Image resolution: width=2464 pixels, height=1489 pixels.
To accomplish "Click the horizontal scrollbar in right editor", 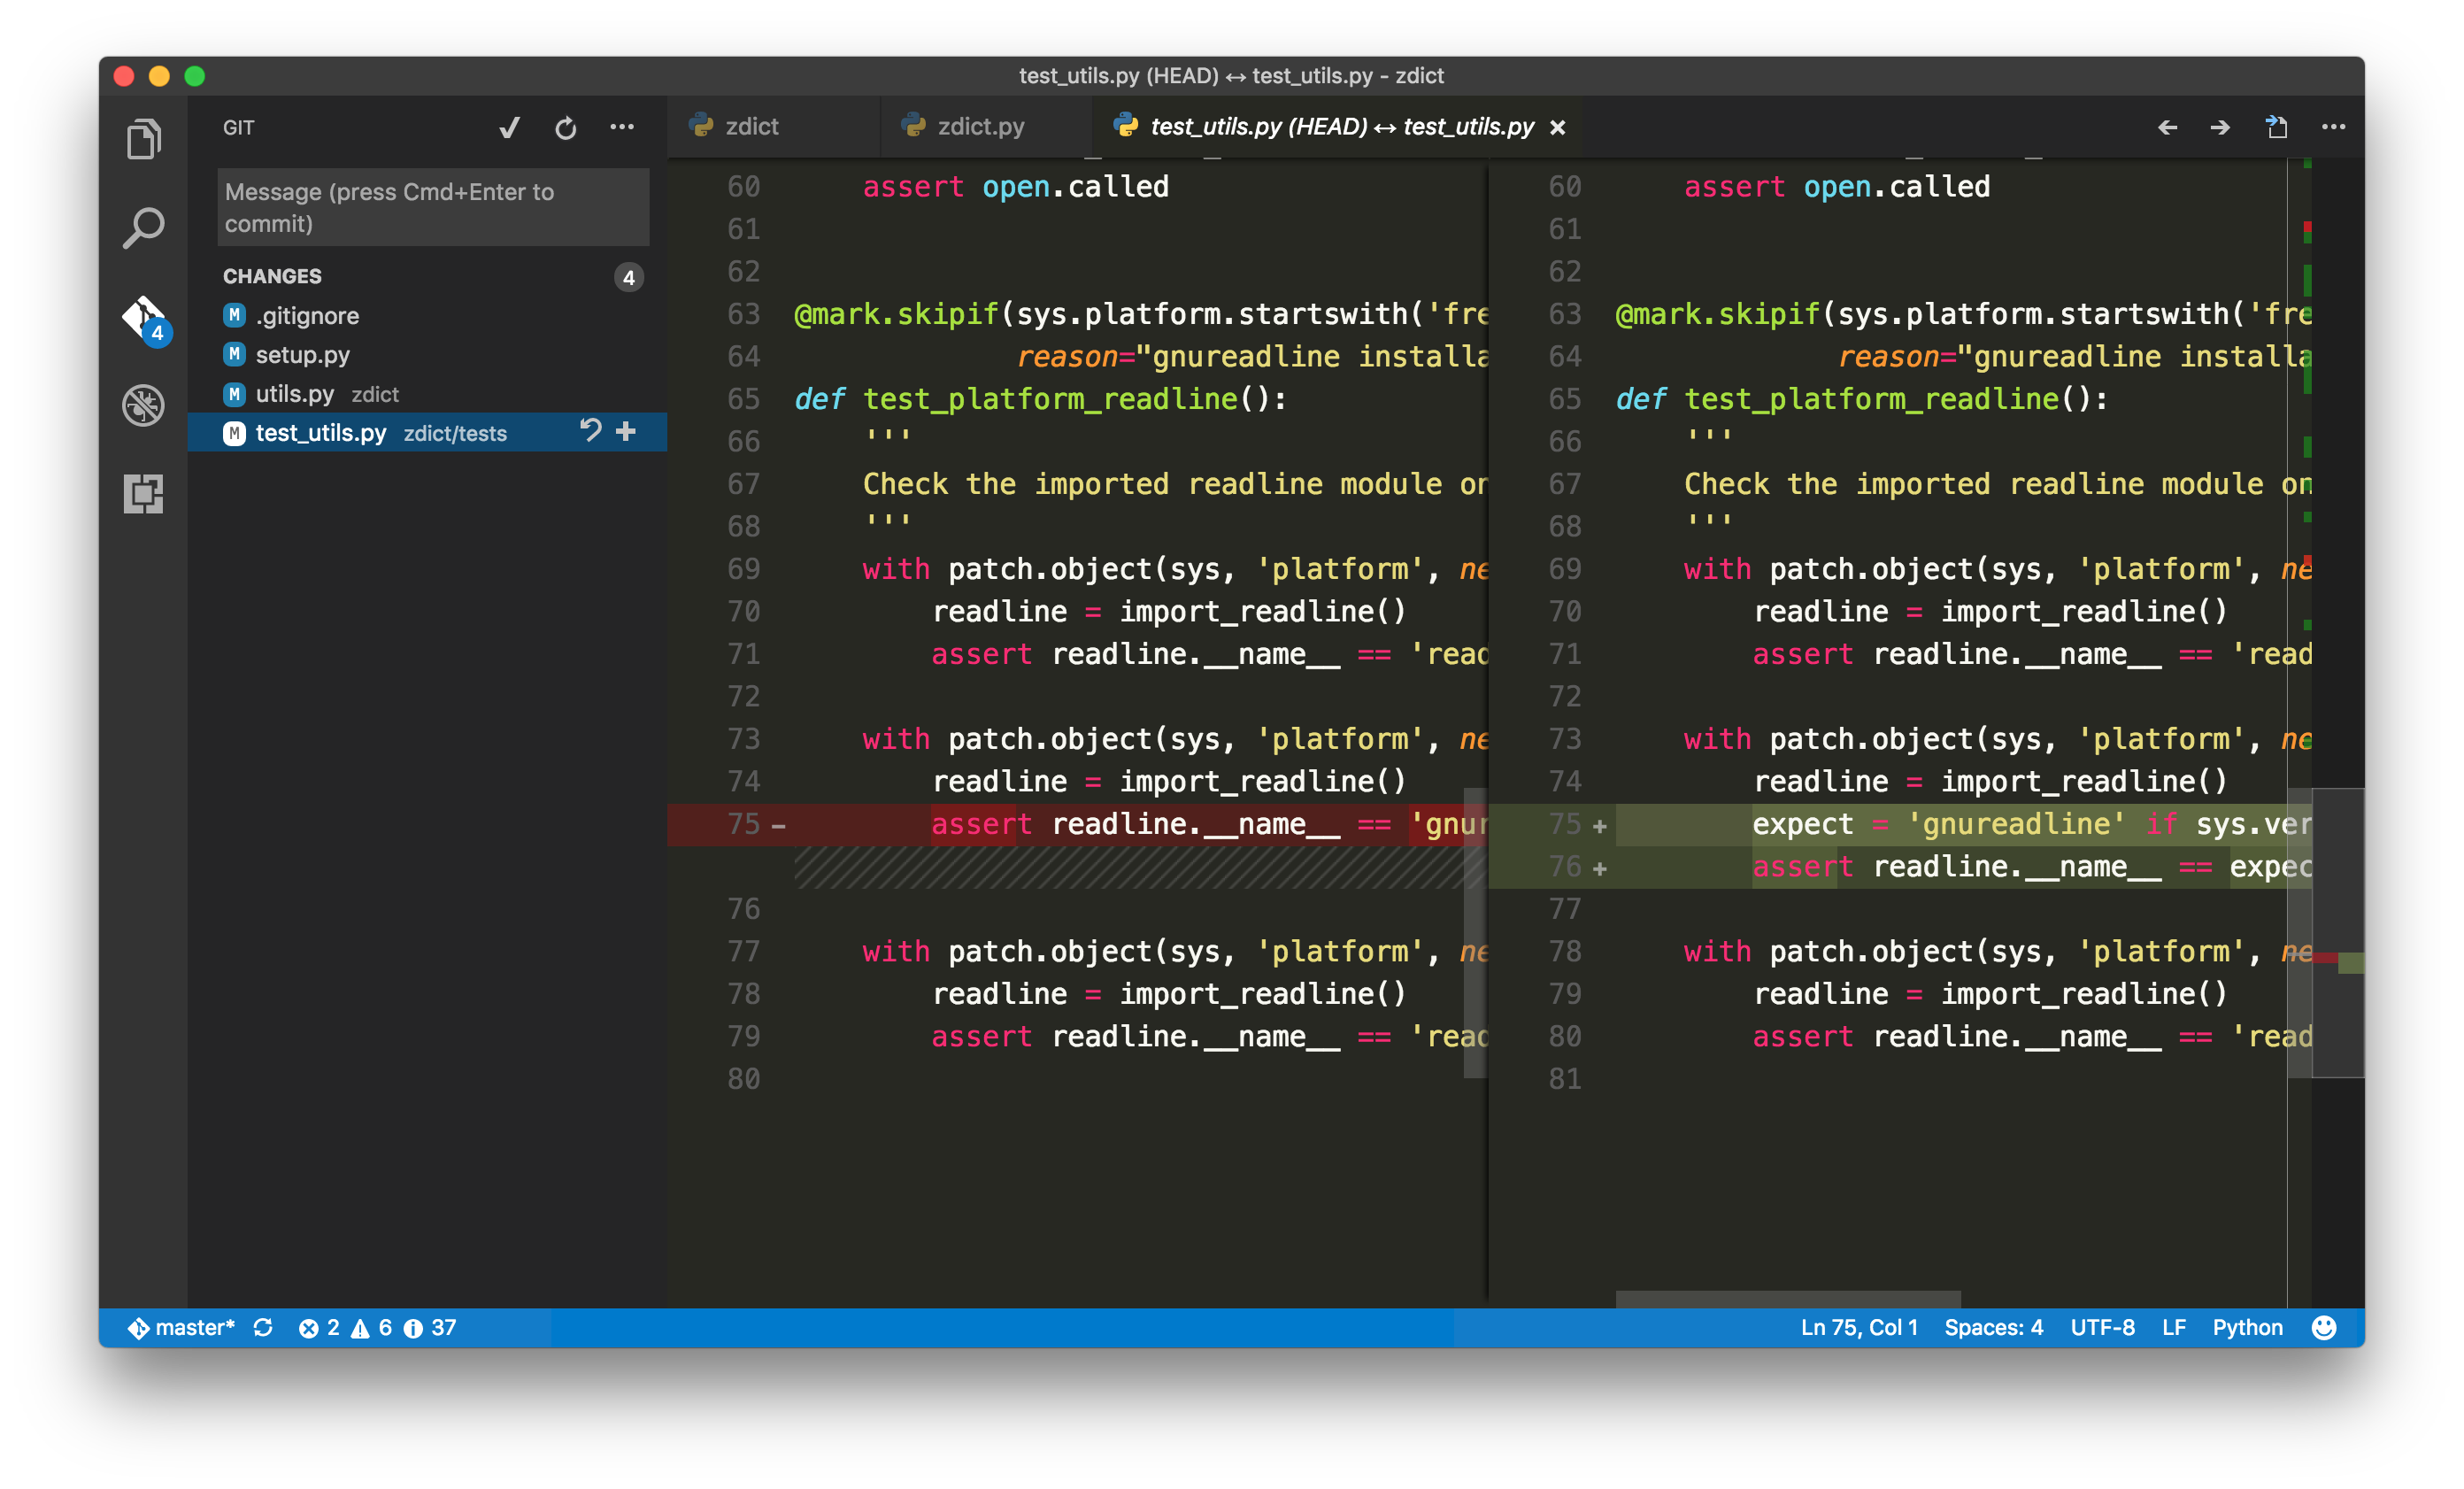I will [x=1787, y=1298].
